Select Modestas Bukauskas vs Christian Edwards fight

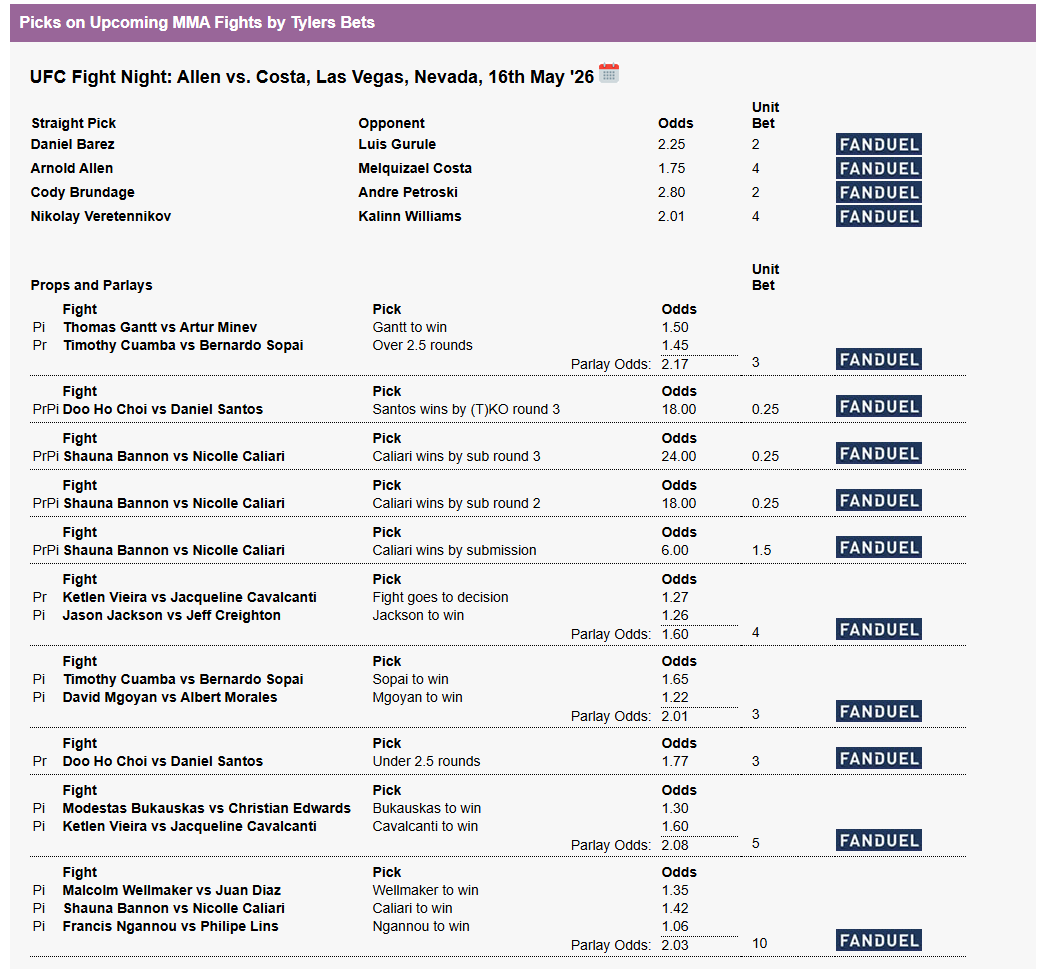click(x=206, y=808)
